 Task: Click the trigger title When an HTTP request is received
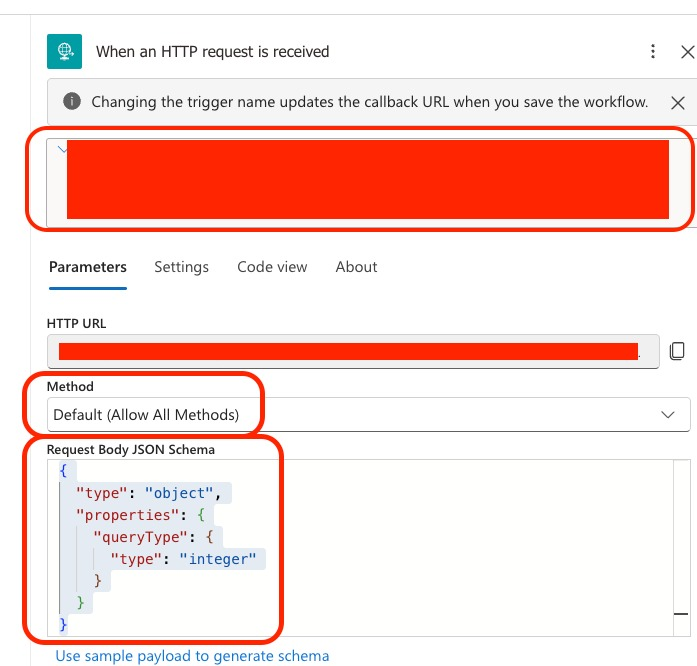212,52
